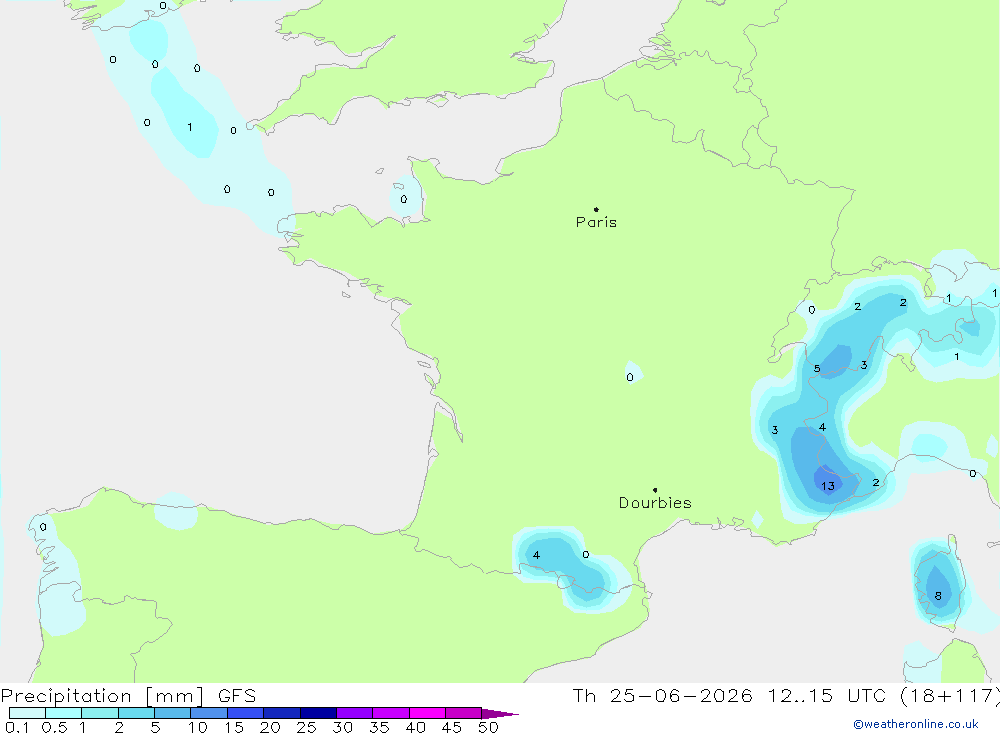Pick the 0.5–1 mm legend swatch
1000x733 pixels.
(x=64, y=713)
